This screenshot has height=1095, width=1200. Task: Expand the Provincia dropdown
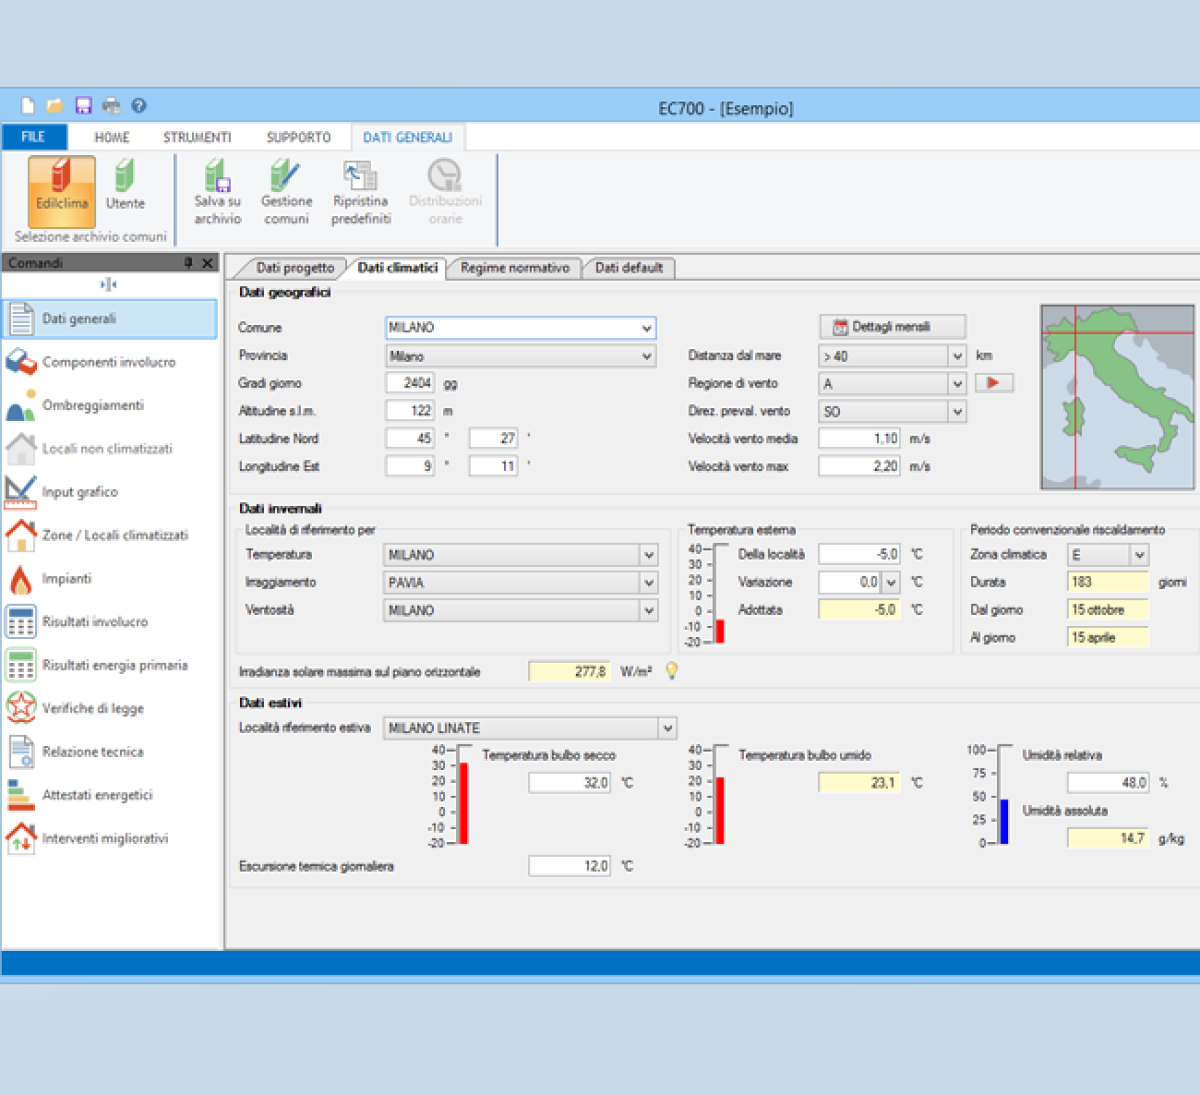tap(647, 356)
